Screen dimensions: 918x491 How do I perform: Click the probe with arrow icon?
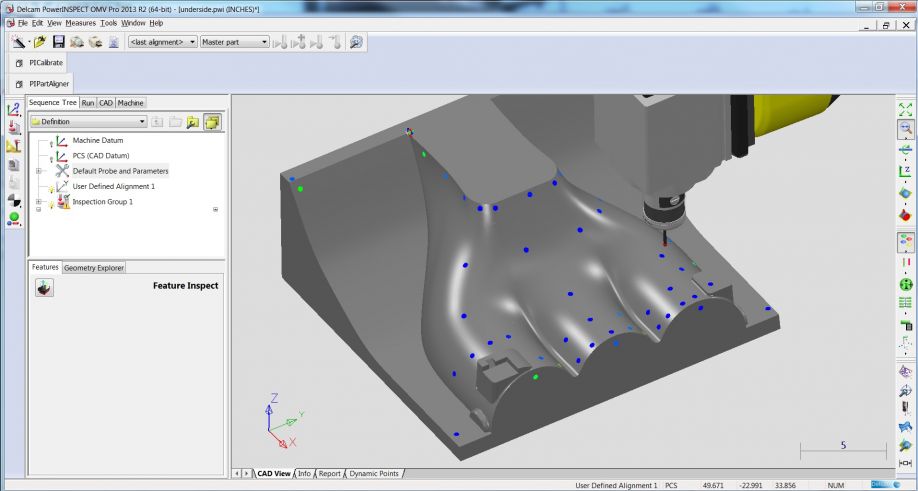335,42
